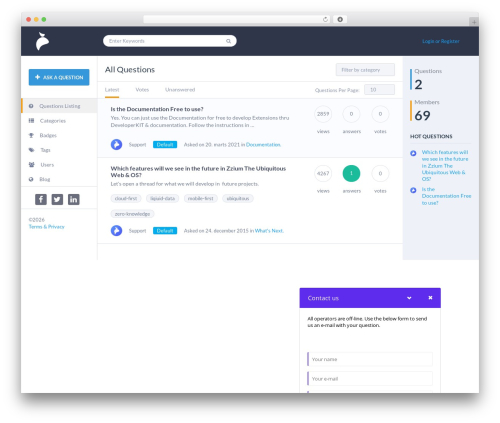This screenshot has width=500, height=423.
Task: Click the Ask a Question button
Action: click(59, 77)
